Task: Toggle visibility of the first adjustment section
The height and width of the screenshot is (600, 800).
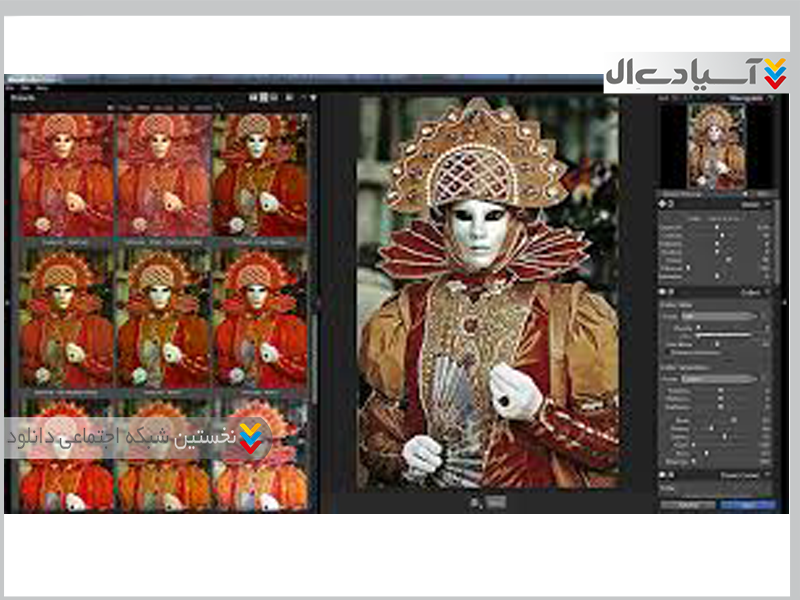Action: point(660,205)
